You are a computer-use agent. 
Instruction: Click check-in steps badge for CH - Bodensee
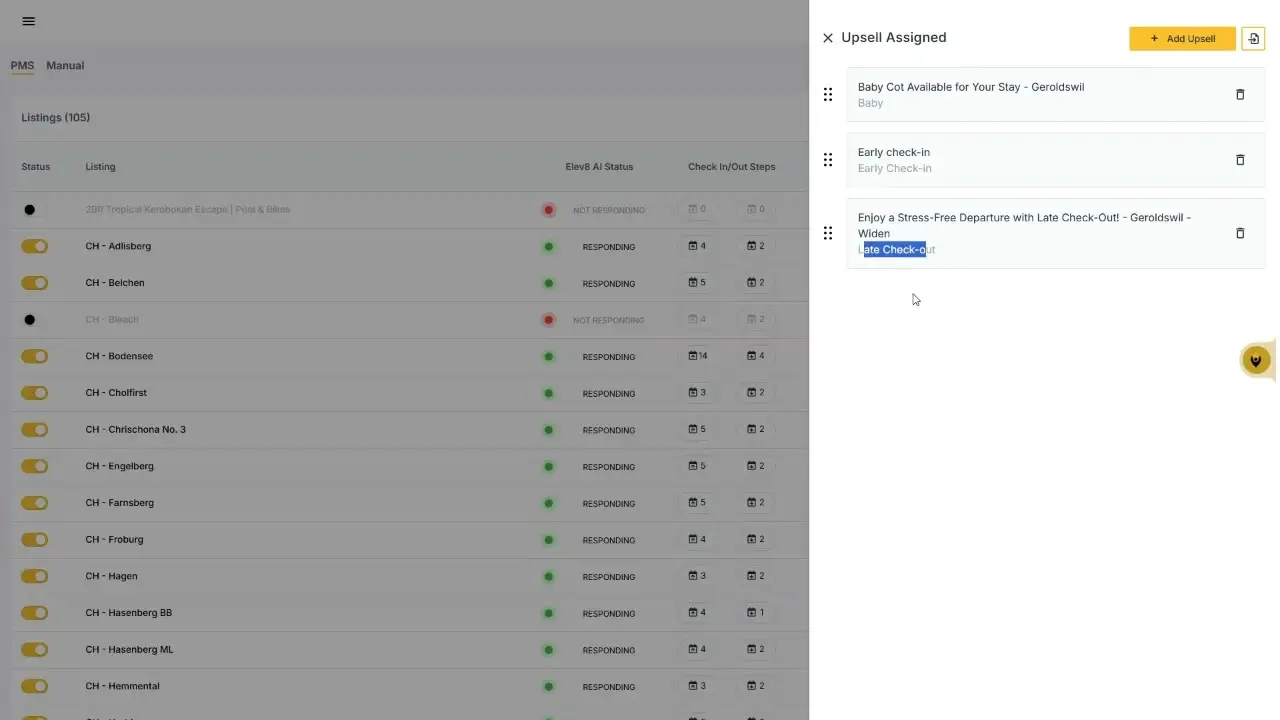(698, 356)
